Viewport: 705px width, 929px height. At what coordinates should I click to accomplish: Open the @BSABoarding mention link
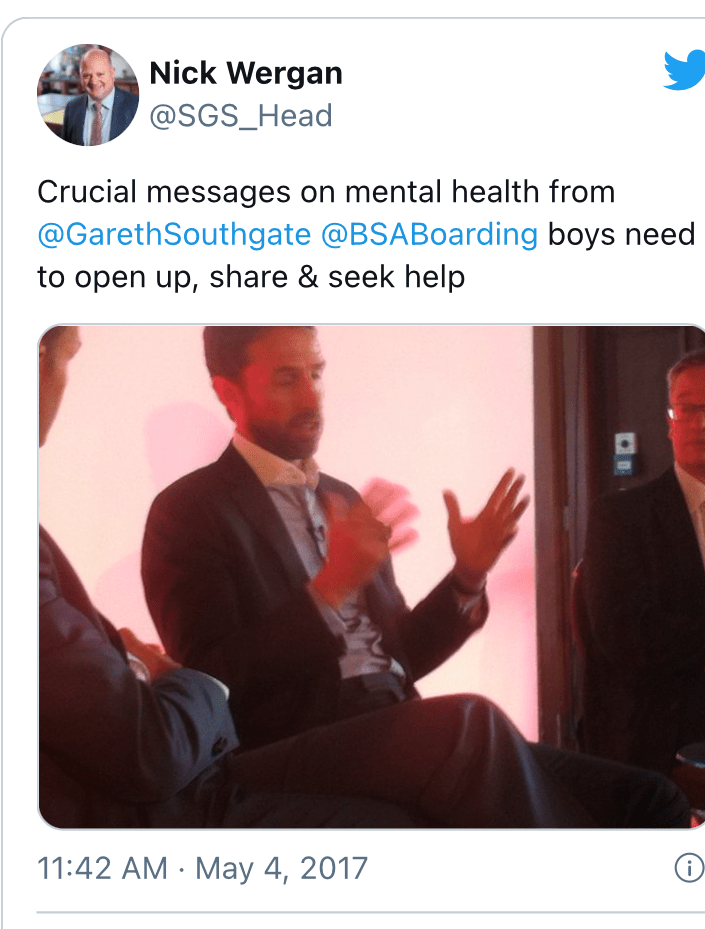tap(430, 235)
